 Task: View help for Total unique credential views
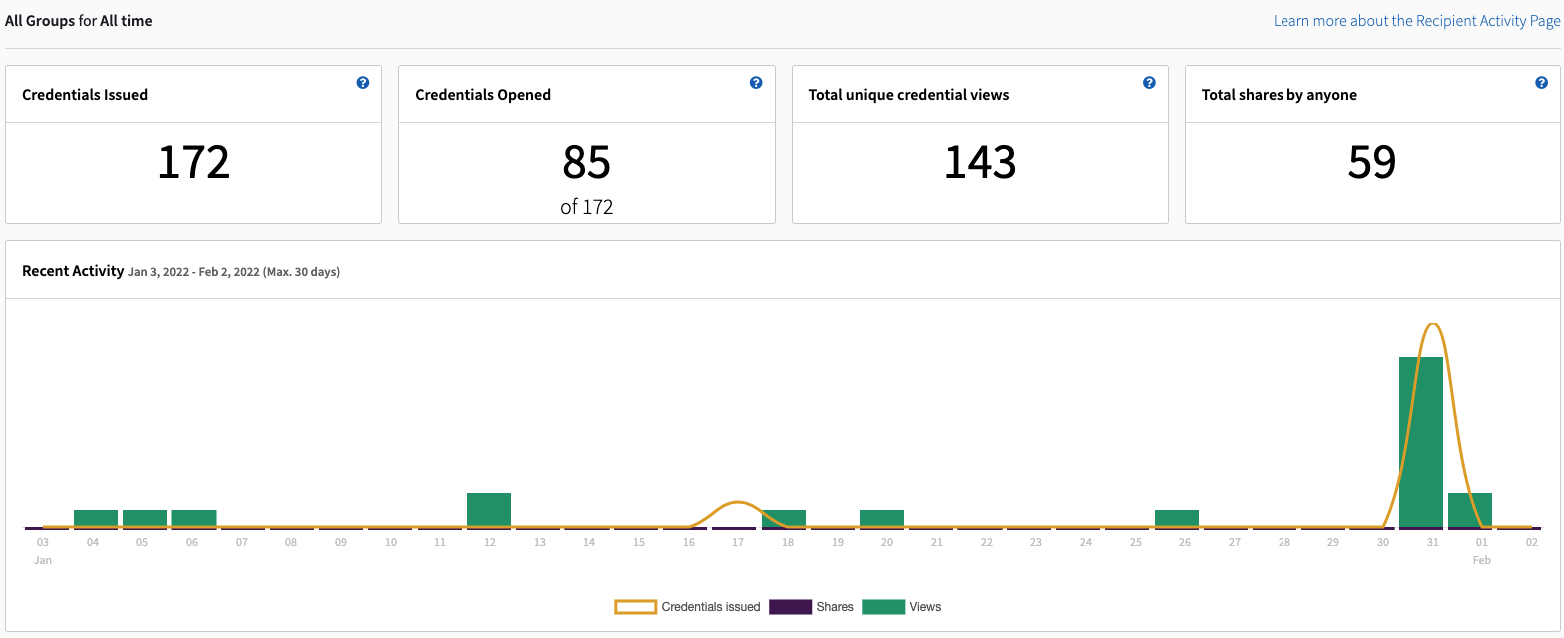point(1149,83)
